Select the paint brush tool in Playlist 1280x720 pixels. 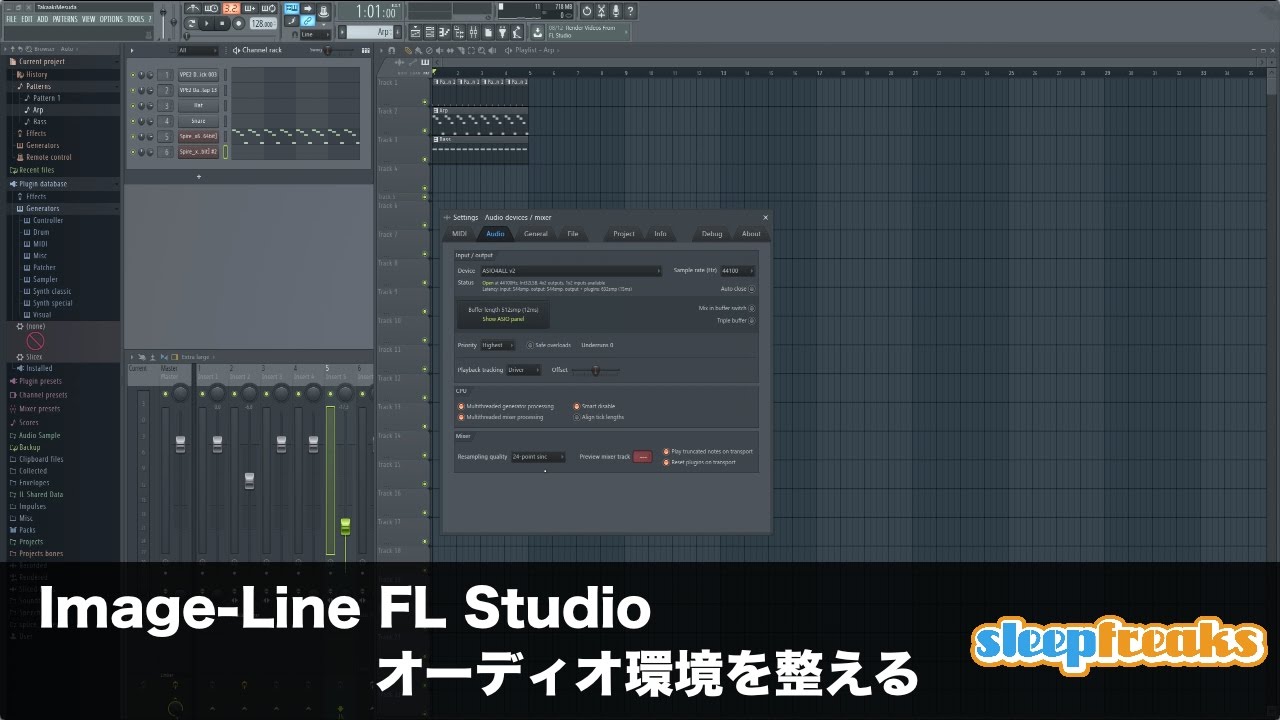418,50
